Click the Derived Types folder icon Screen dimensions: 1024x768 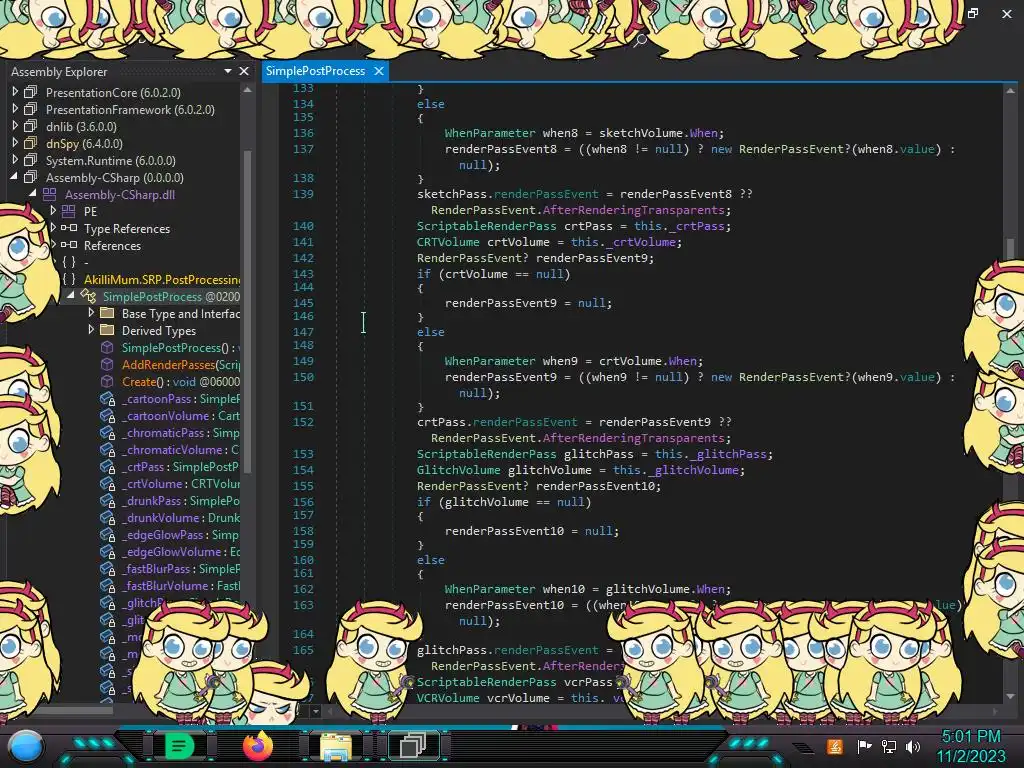click(107, 330)
